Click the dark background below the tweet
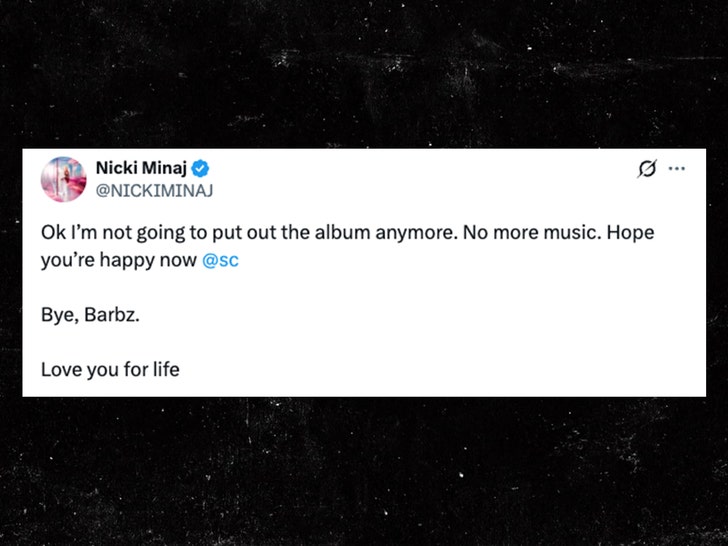Image resolution: width=728 pixels, height=546 pixels. pyautogui.click(x=364, y=470)
